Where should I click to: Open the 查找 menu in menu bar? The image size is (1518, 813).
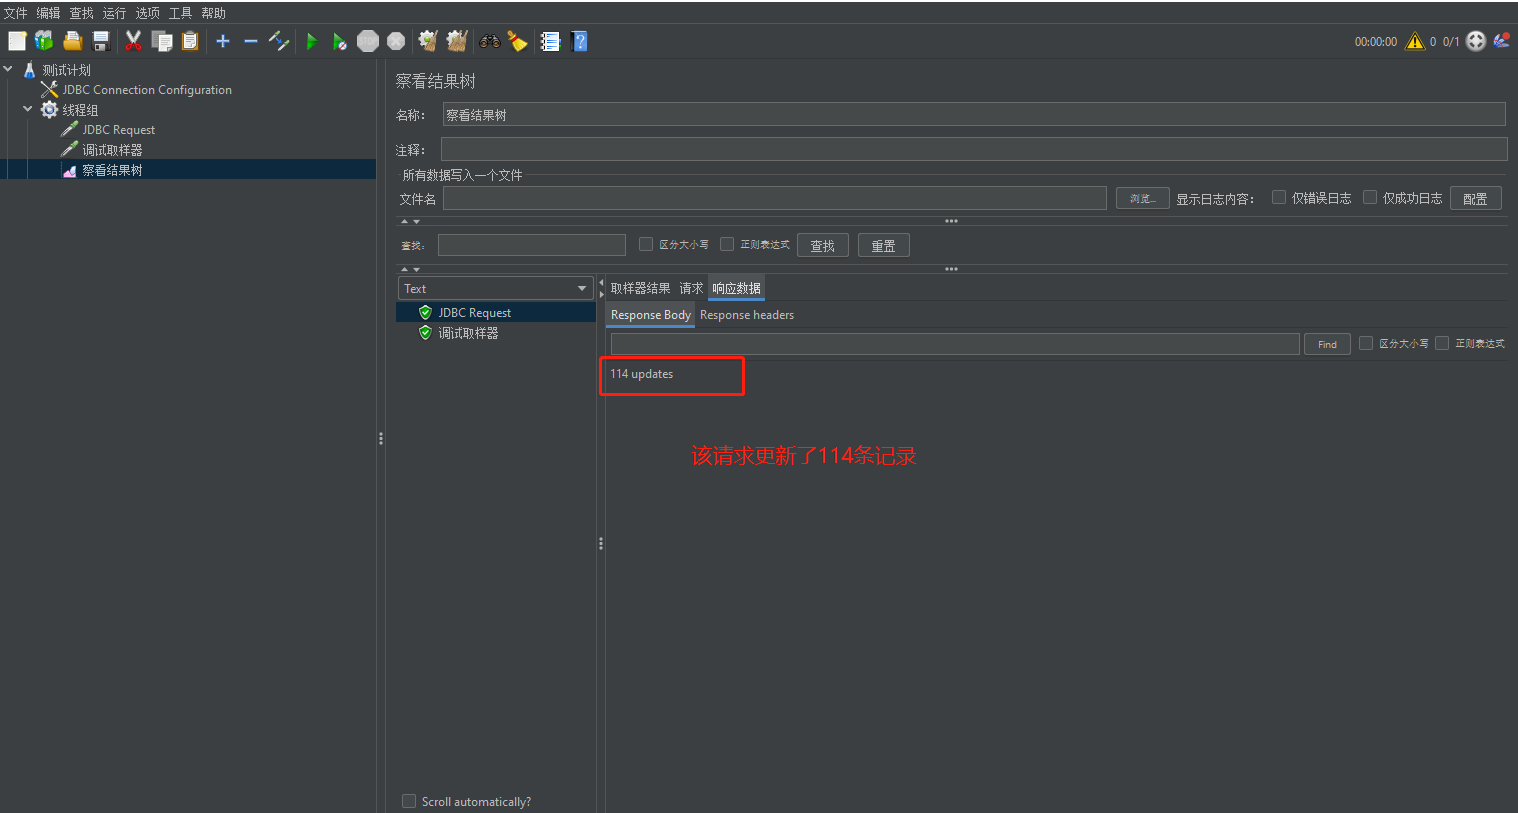pyautogui.click(x=82, y=13)
